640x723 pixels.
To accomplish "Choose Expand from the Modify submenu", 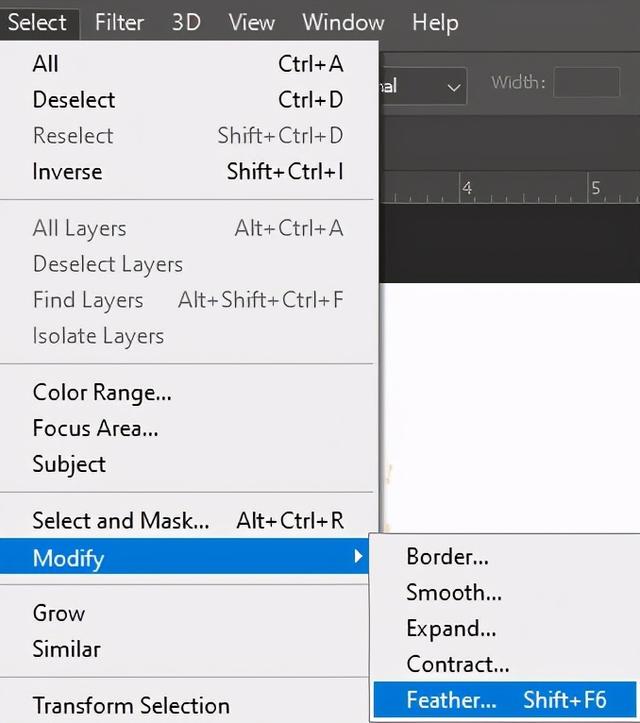I will (x=504, y=628).
